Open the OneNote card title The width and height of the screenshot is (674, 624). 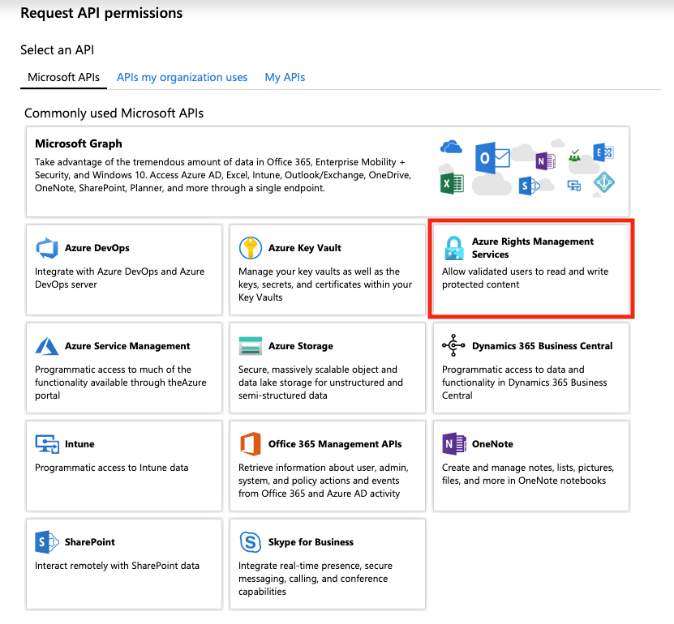coord(493,444)
